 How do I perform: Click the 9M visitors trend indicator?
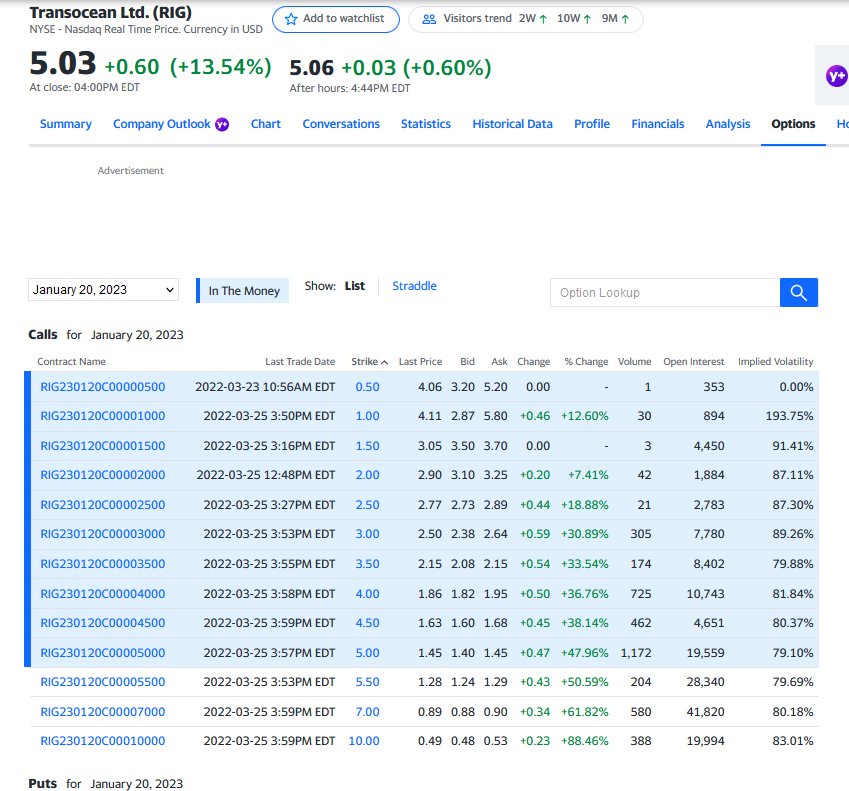(x=616, y=19)
